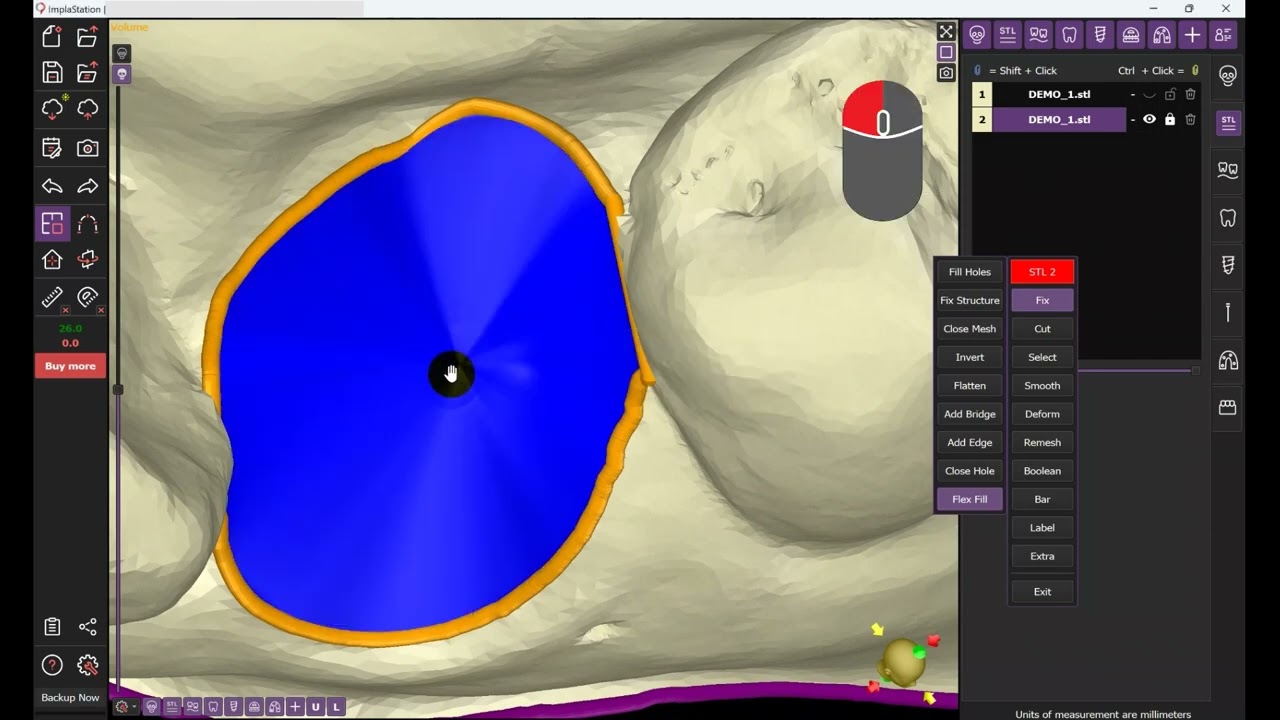Viewport: 1280px width, 720px height.
Task: Click the orientation gizmo sphere
Action: (903, 661)
